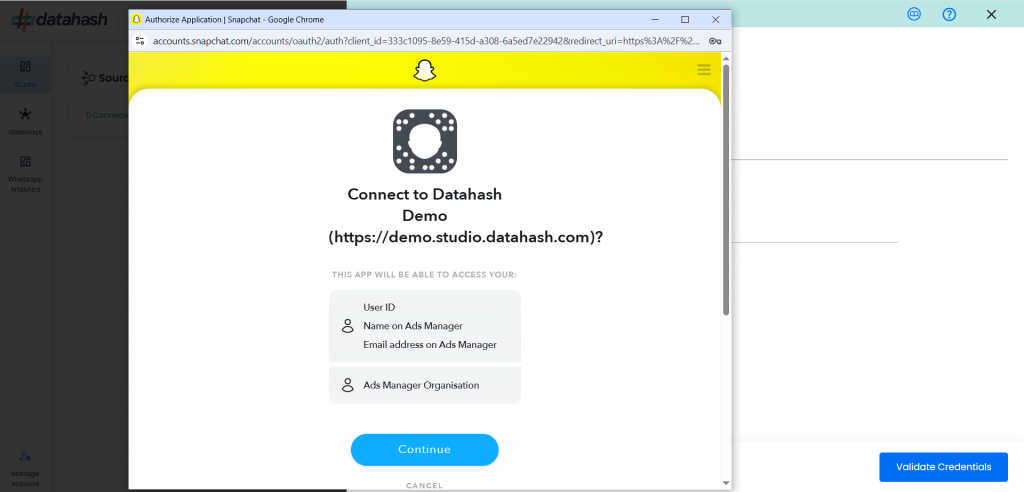Open the documentation book icon
This screenshot has width=1024, height=492.
(914, 14)
